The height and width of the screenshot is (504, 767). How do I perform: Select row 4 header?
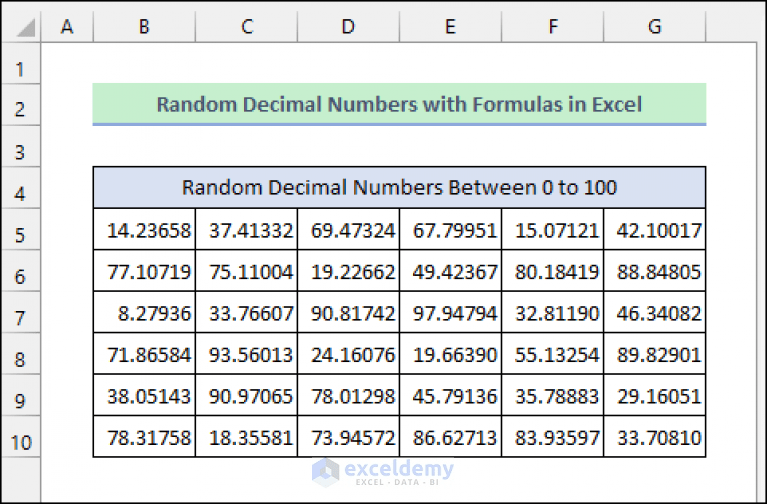coord(20,188)
